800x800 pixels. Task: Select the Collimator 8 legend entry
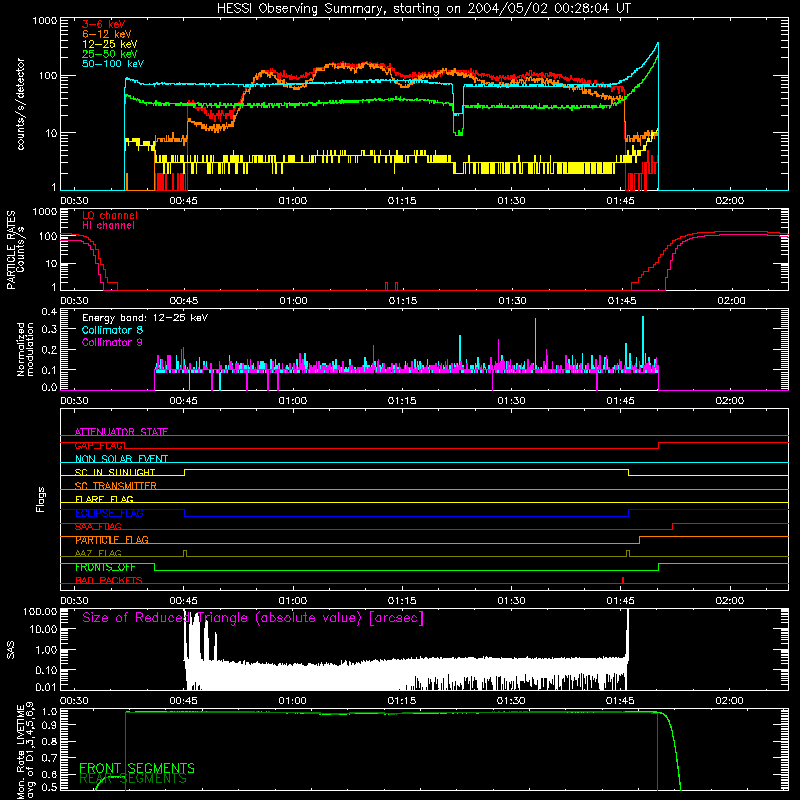112,330
